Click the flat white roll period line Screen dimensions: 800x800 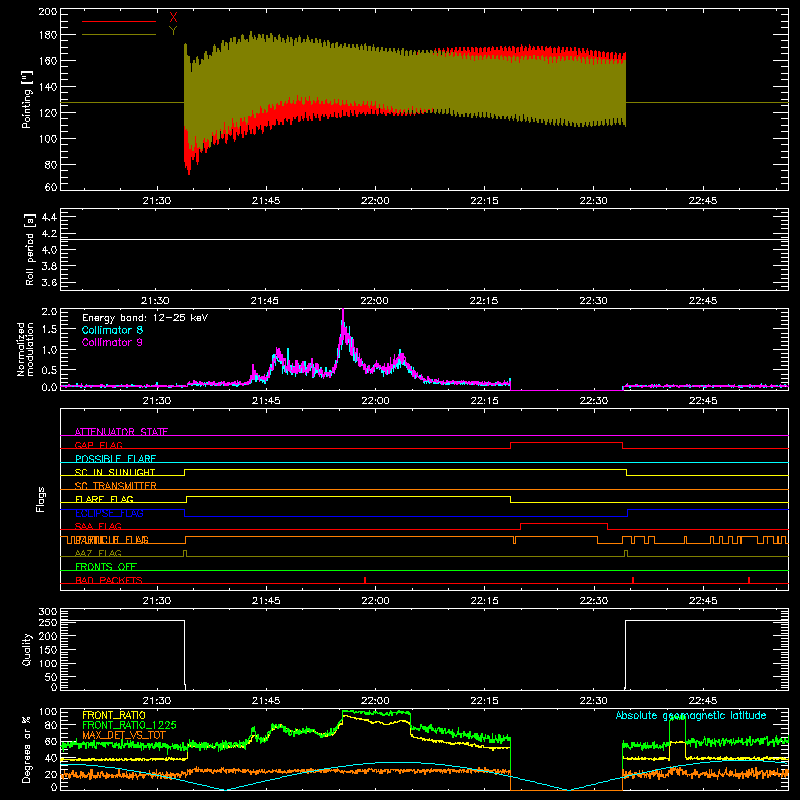(x=424, y=239)
